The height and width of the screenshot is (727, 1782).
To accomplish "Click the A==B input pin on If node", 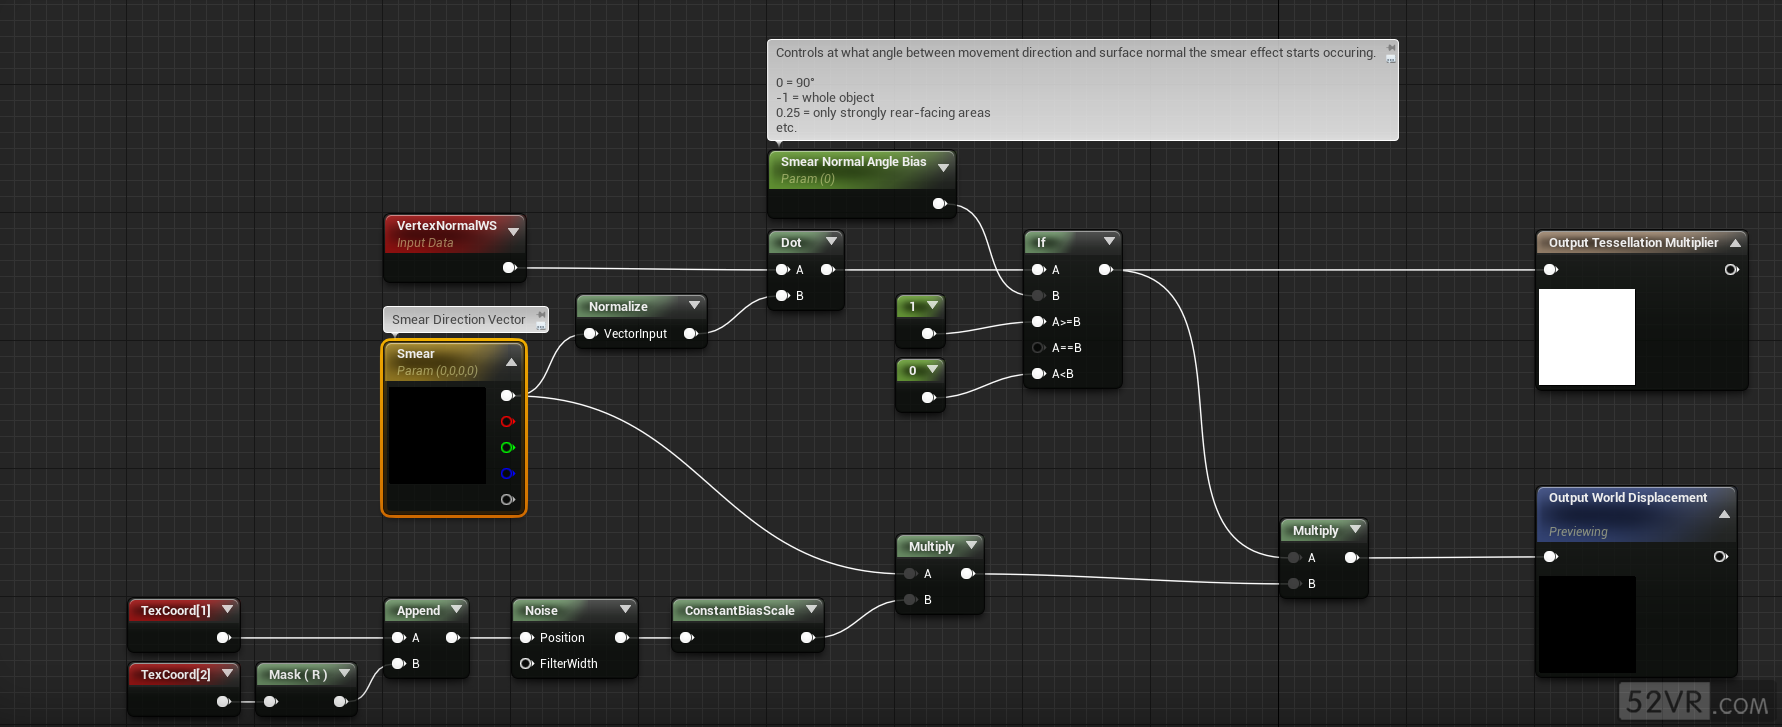I will tap(1038, 348).
